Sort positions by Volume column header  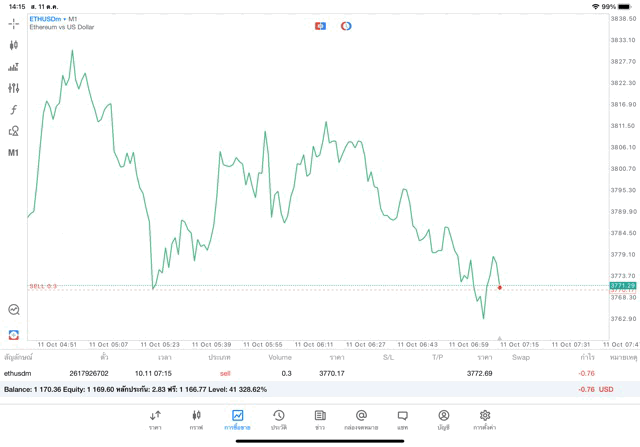(280, 357)
